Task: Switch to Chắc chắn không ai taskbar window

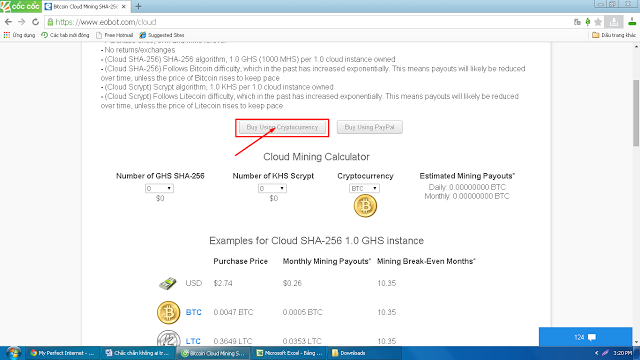Action: tap(138, 353)
